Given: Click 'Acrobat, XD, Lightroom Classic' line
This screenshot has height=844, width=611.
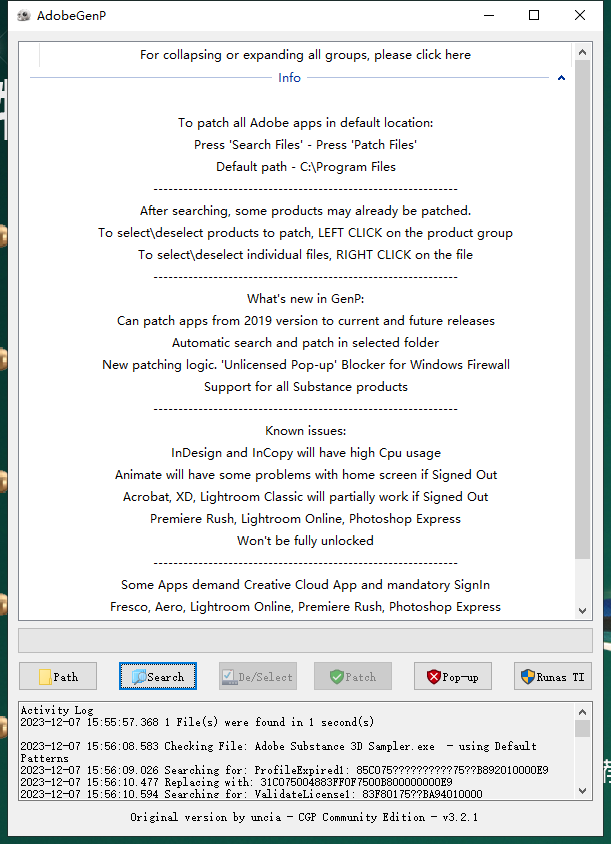Looking at the screenshot, I should coord(305,497).
